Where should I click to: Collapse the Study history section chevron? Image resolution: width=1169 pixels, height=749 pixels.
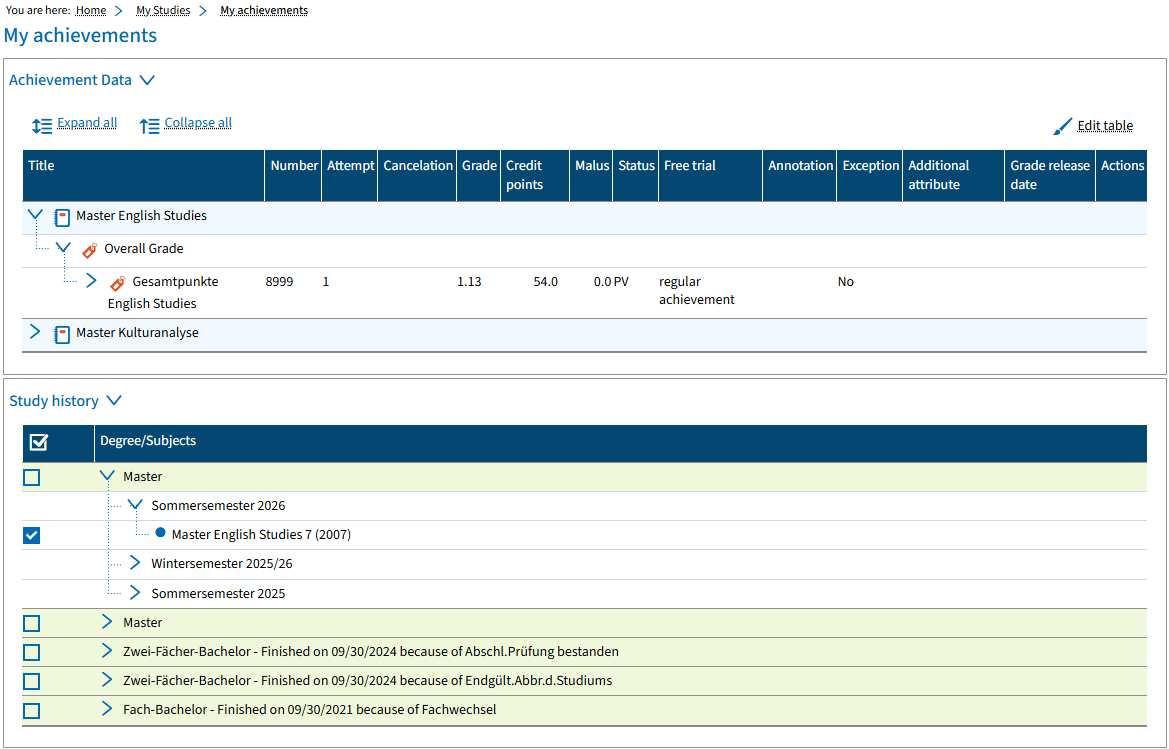[x=114, y=401]
